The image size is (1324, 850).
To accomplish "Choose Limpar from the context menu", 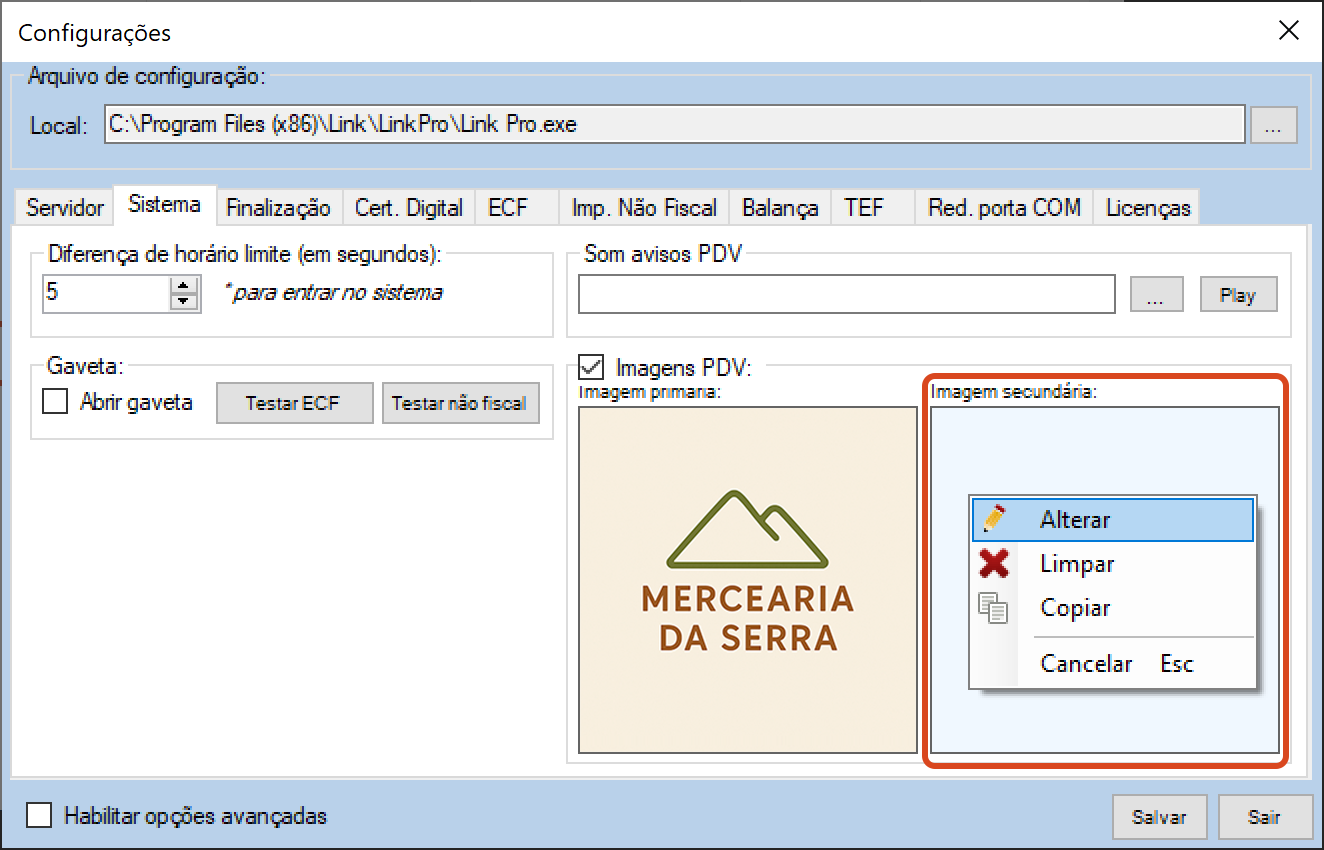I will [x=1077, y=564].
